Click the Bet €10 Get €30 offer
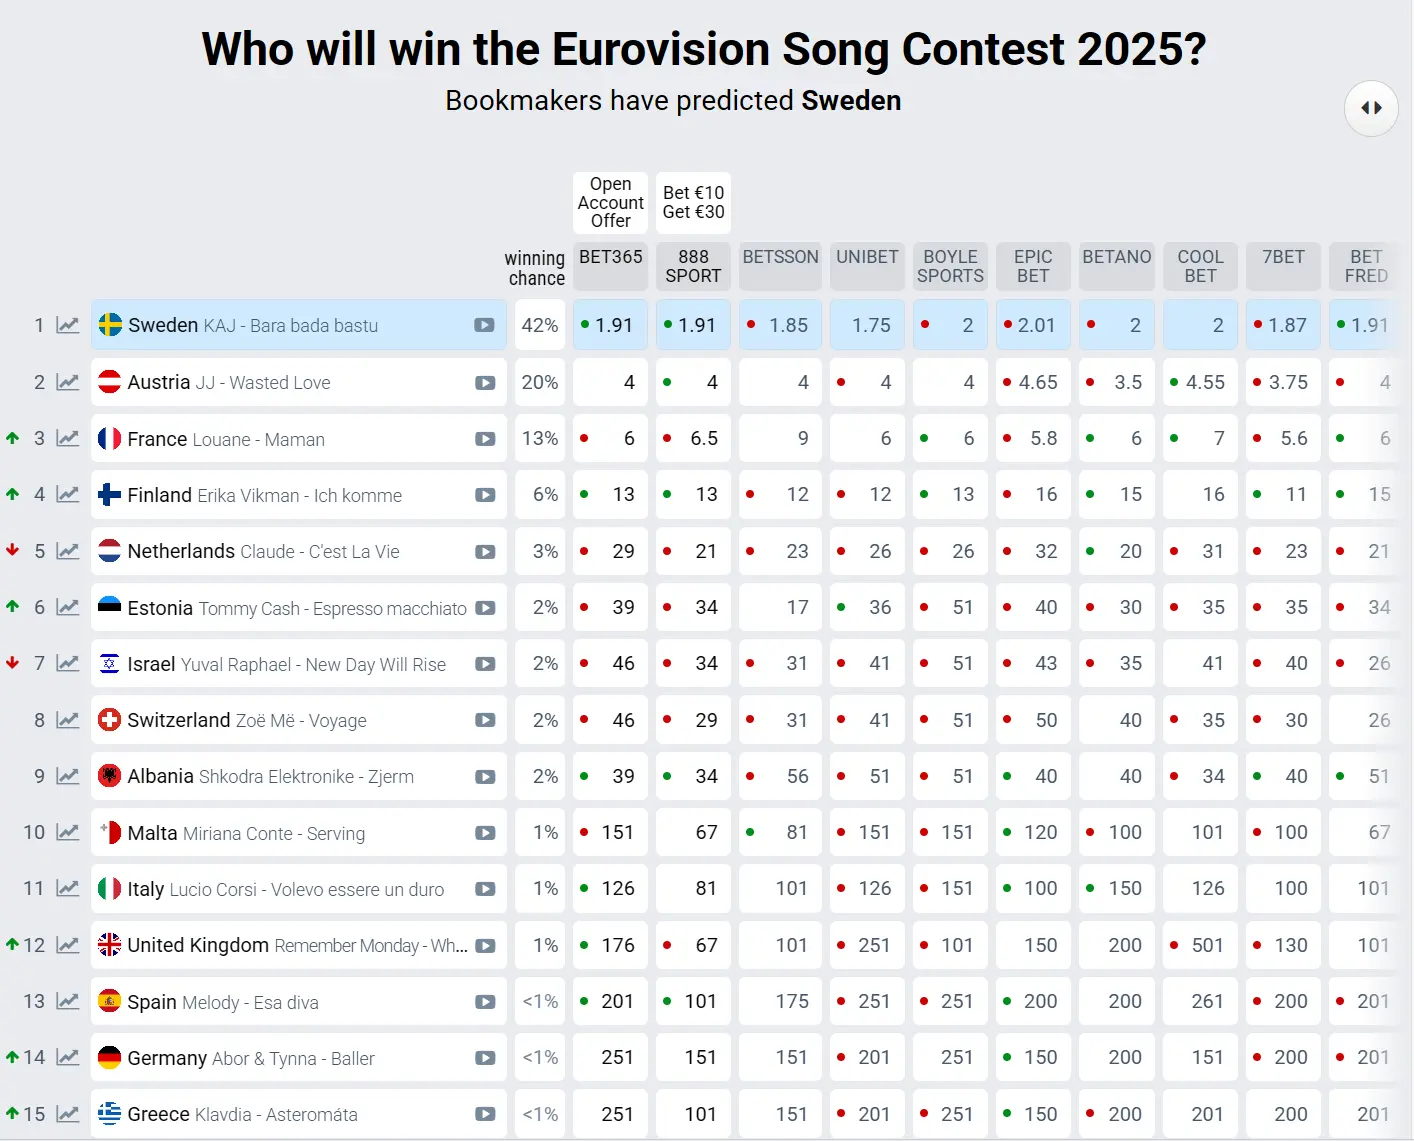Screen dimensions: 1414x1141 coord(693,202)
